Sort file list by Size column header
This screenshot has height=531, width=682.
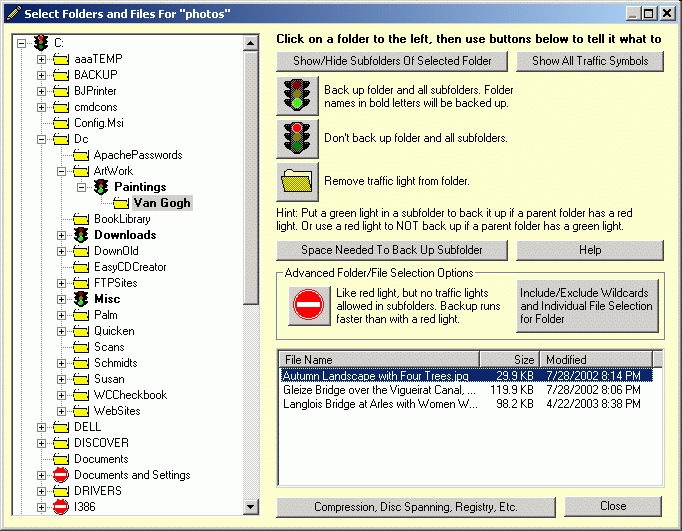pyautogui.click(x=509, y=359)
